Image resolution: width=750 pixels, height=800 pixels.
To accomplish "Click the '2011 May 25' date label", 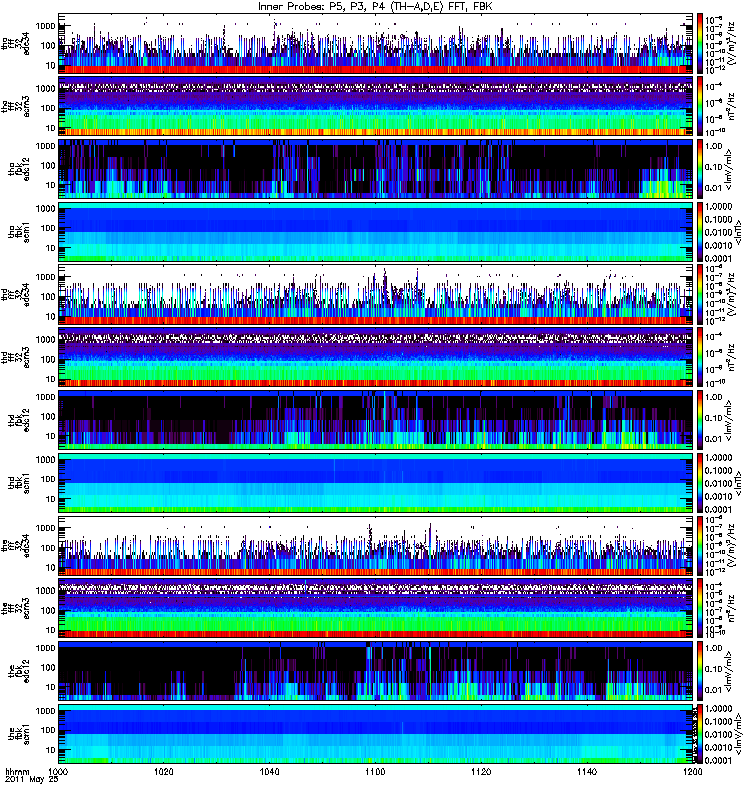I will [31, 780].
